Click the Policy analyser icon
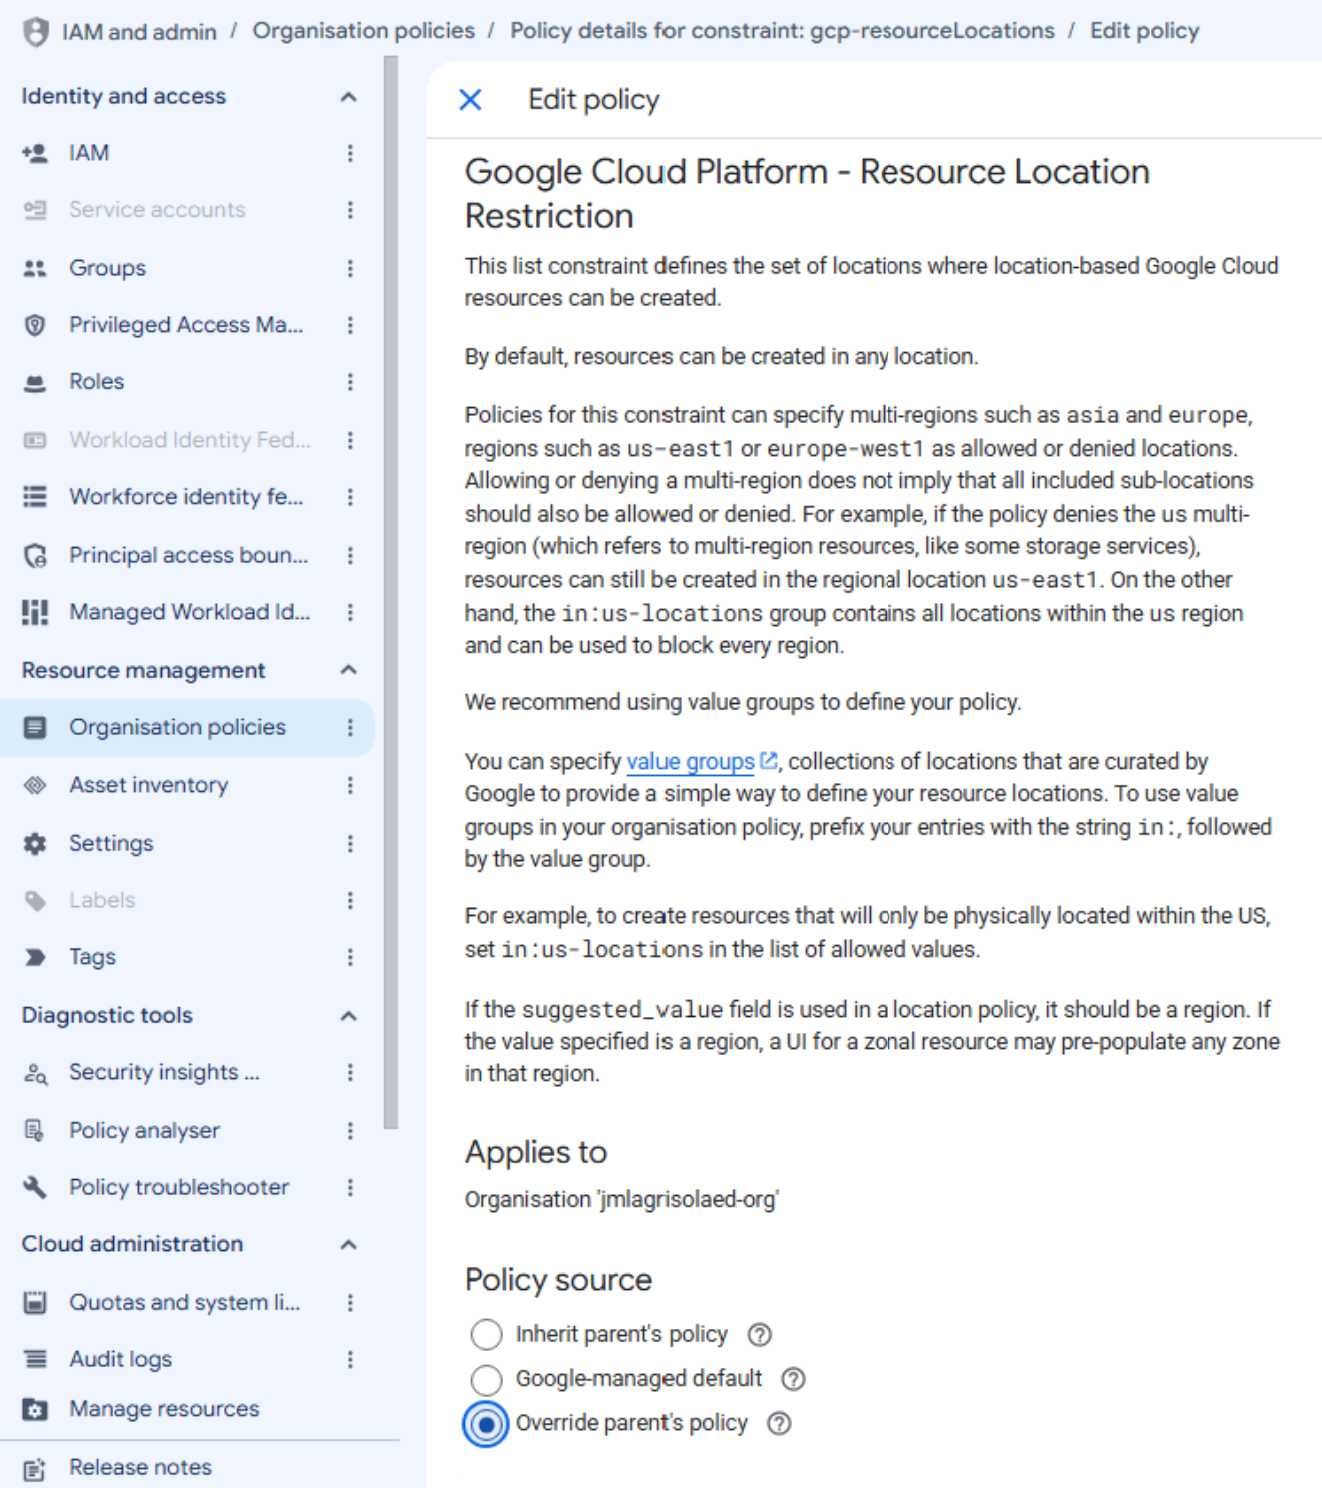This screenshot has height=1488, width=1322. (x=35, y=1130)
